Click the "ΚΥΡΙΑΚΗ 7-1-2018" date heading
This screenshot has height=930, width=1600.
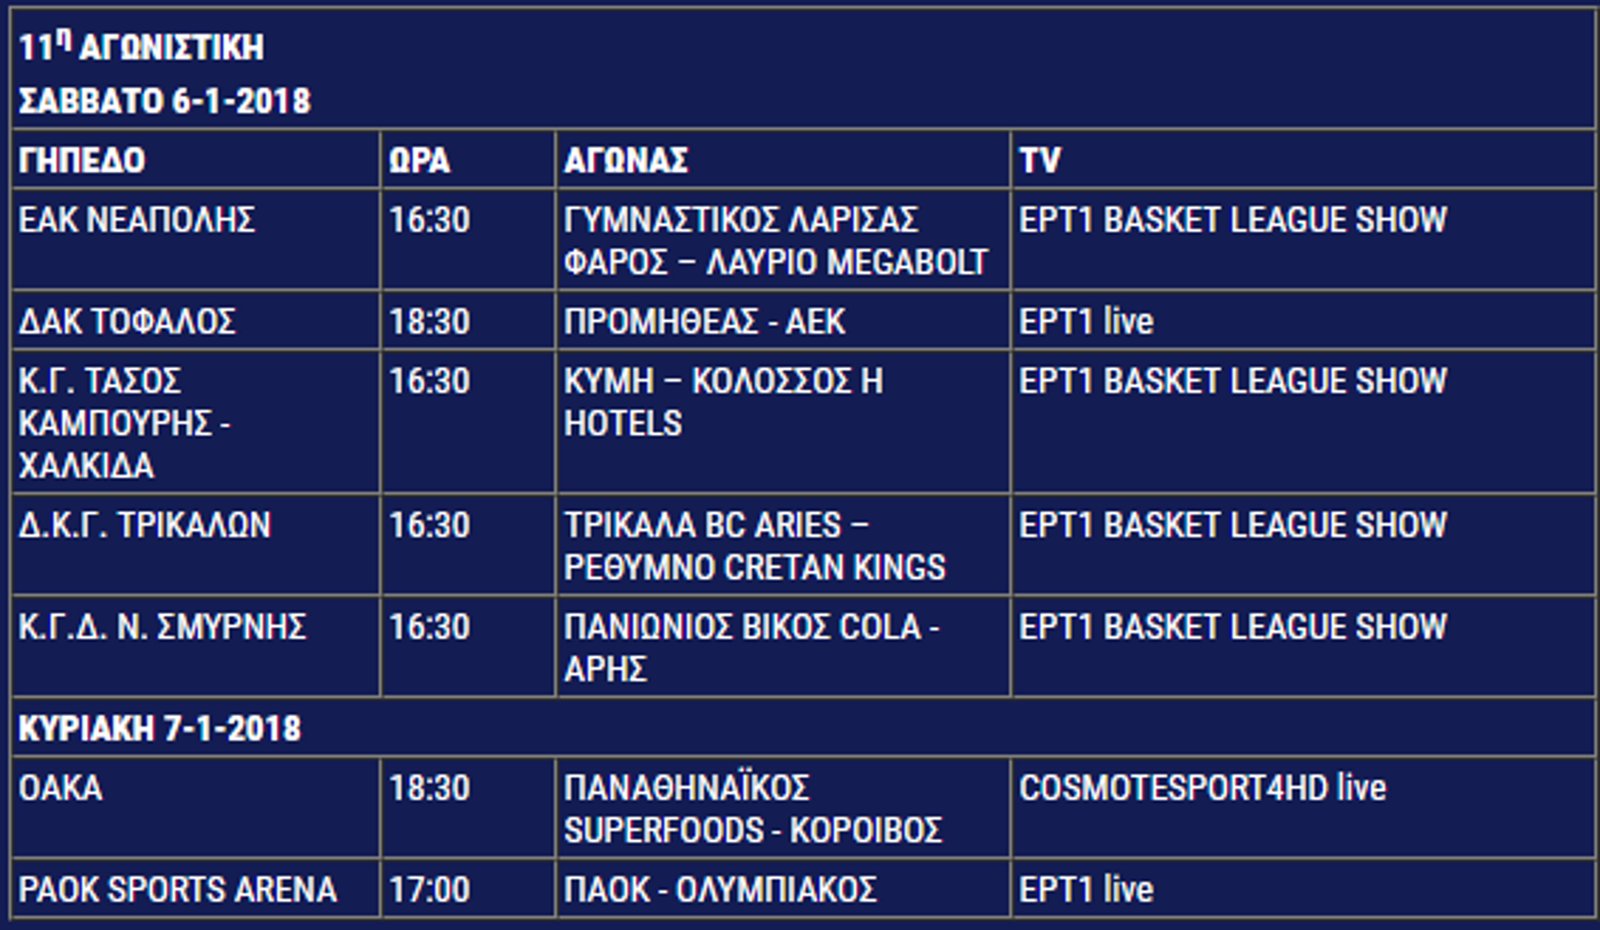[x=160, y=728]
